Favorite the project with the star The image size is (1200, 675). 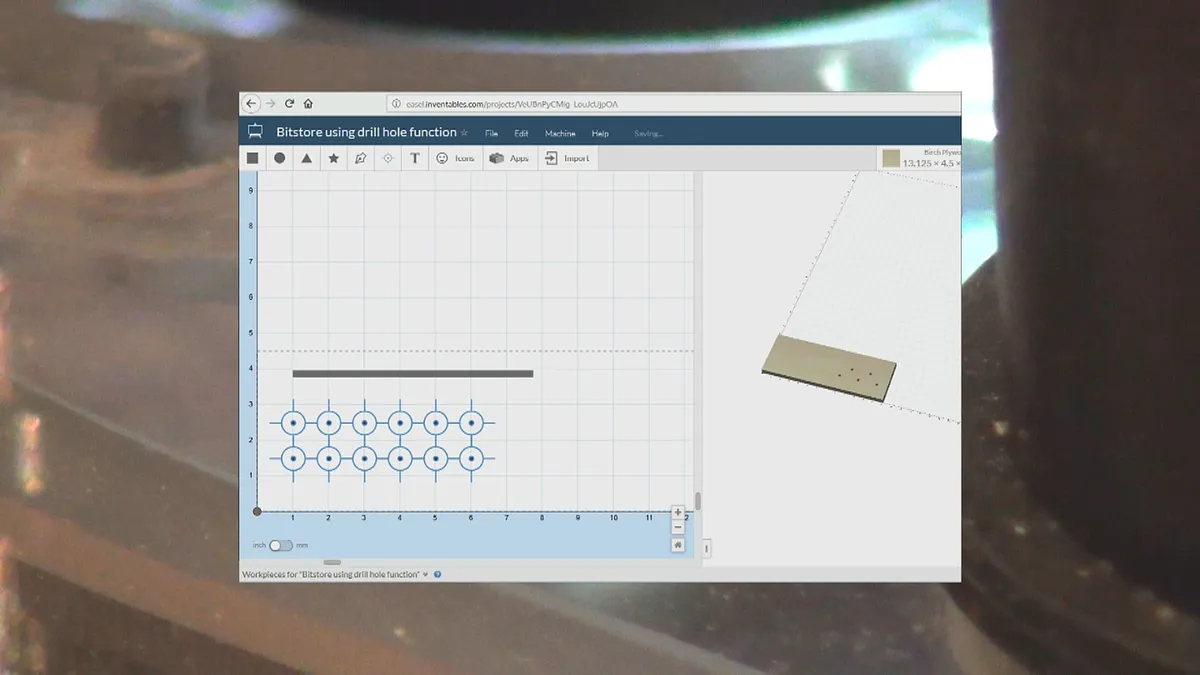464,132
